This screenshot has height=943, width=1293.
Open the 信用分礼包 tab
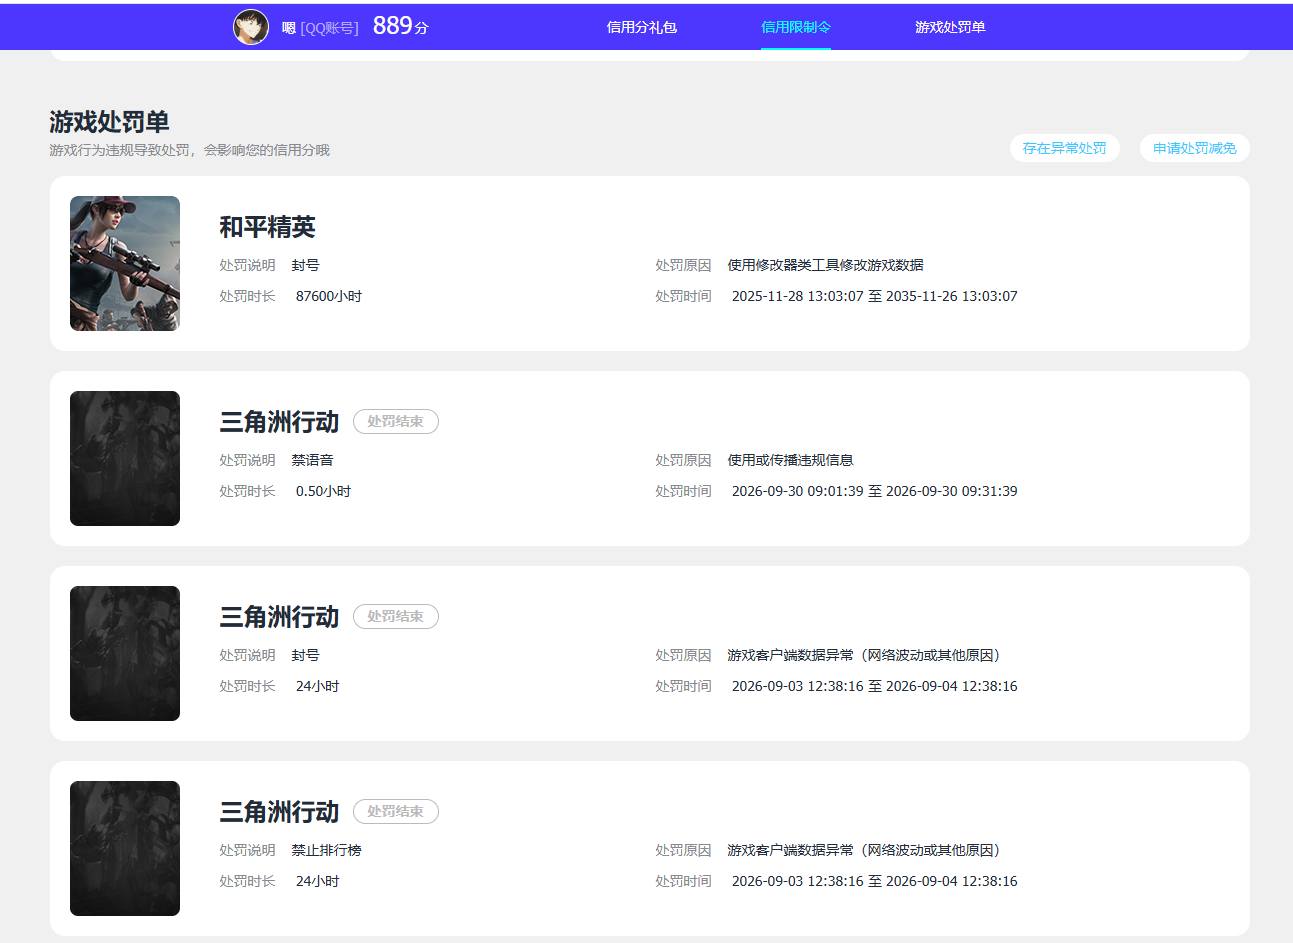(x=642, y=27)
